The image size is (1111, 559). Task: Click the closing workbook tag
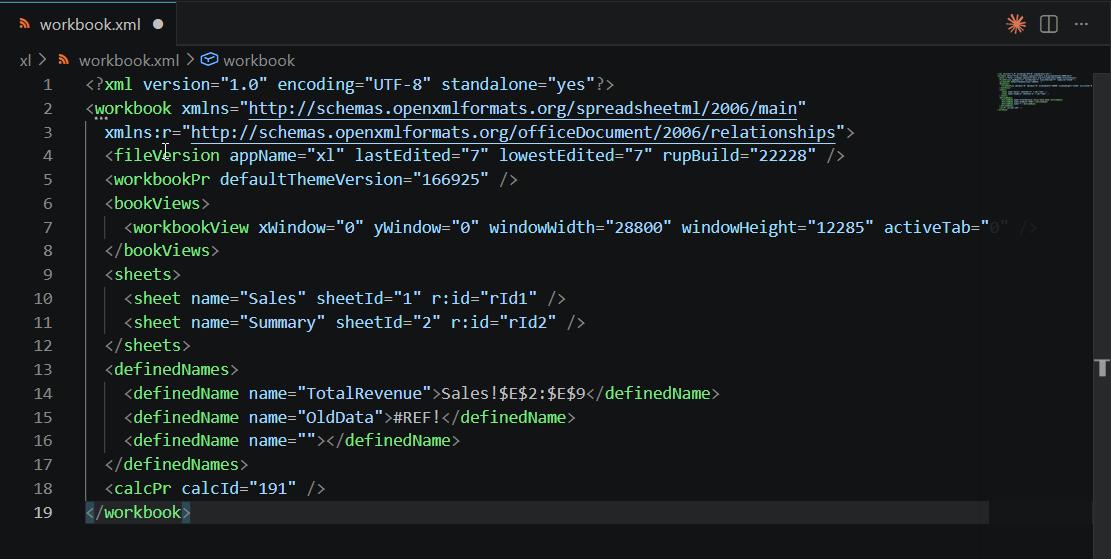click(x=138, y=512)
